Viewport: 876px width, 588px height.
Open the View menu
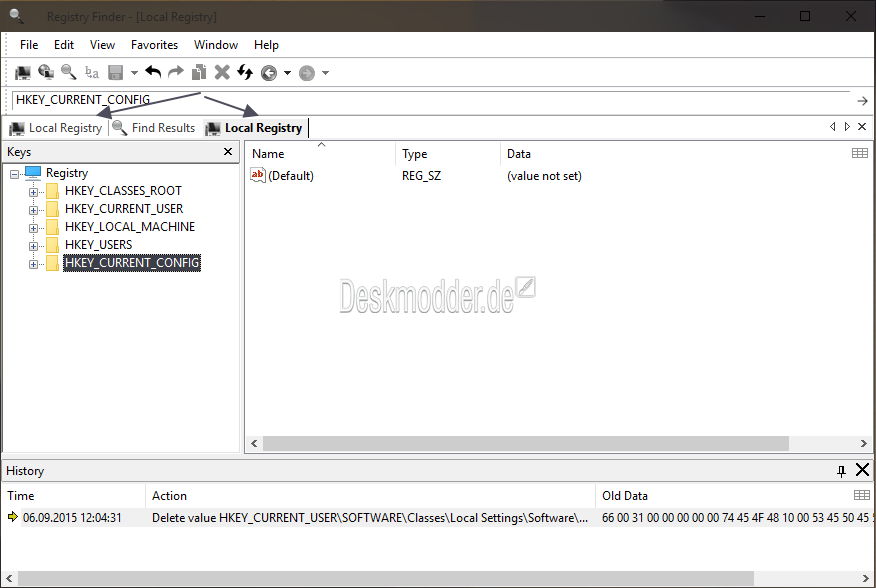(x=102, y=45)
